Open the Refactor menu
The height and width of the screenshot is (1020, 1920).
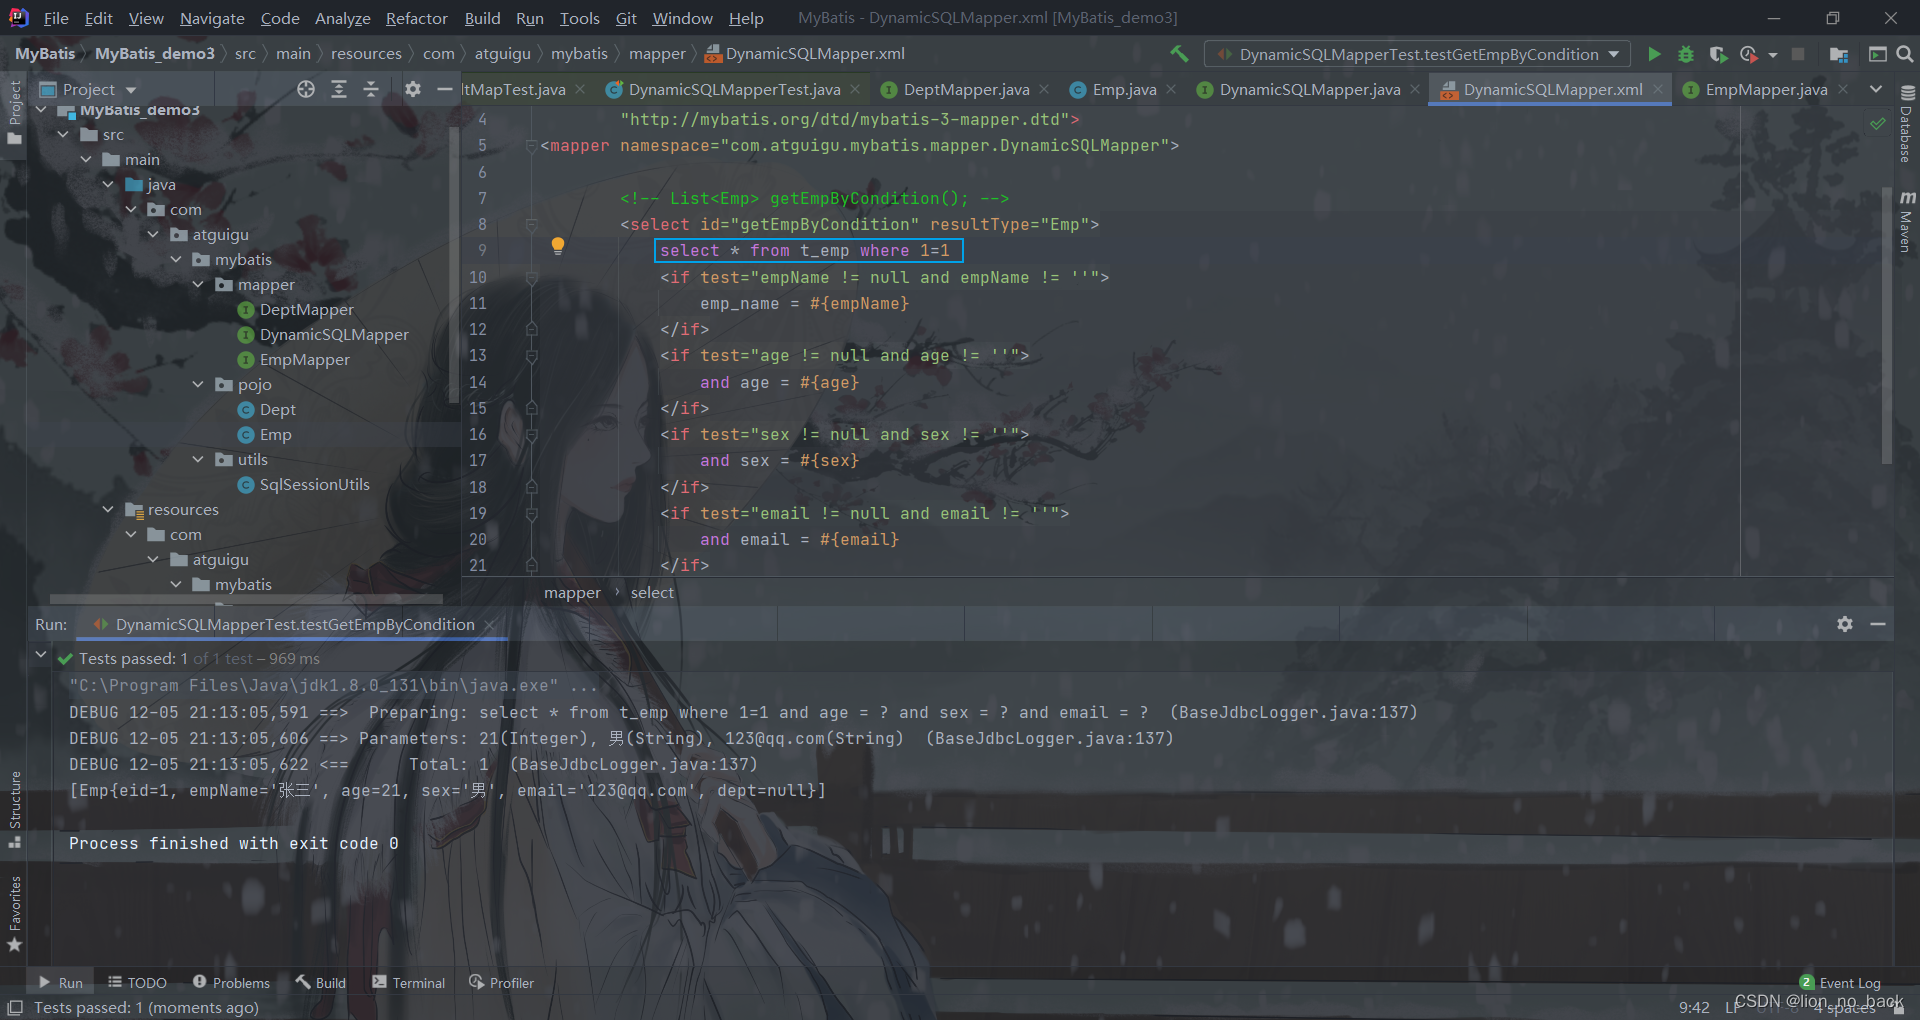click(x=416, y=18)
